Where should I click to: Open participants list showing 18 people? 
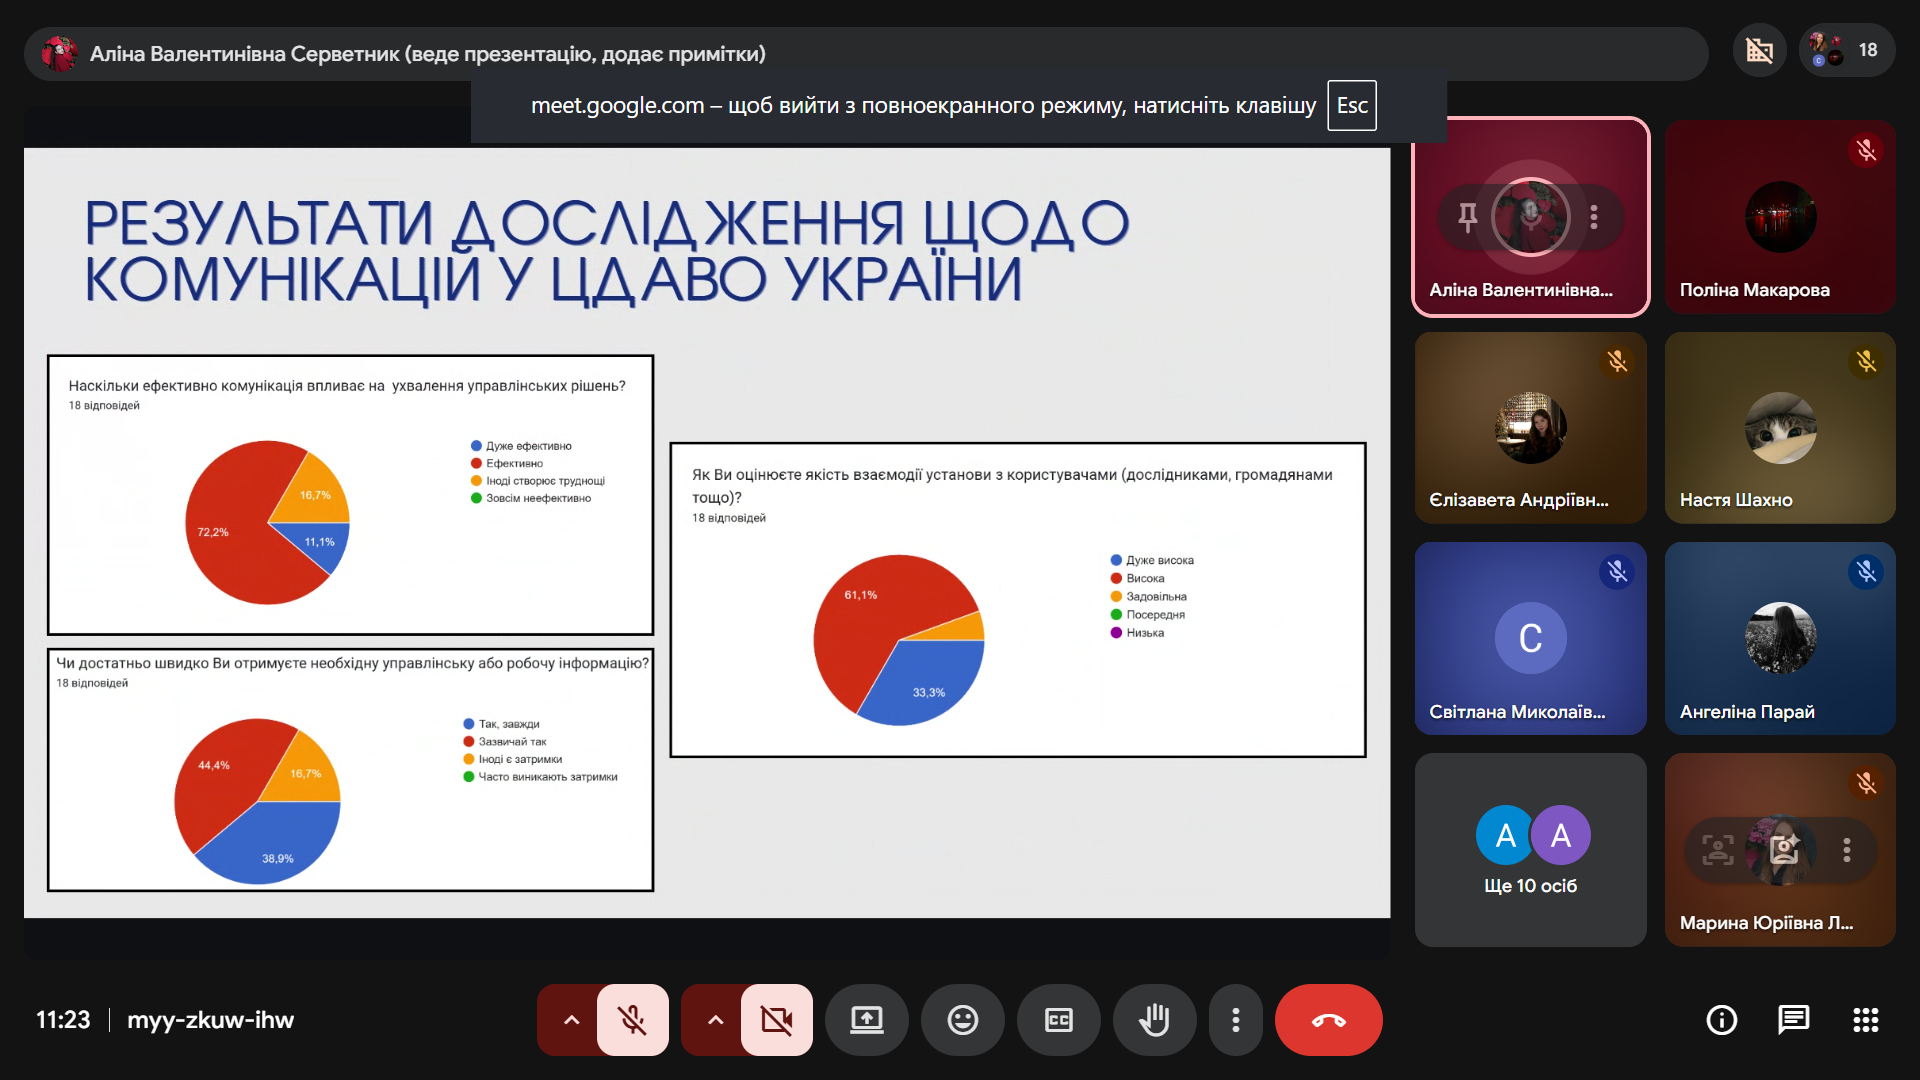pos(1847,50)
